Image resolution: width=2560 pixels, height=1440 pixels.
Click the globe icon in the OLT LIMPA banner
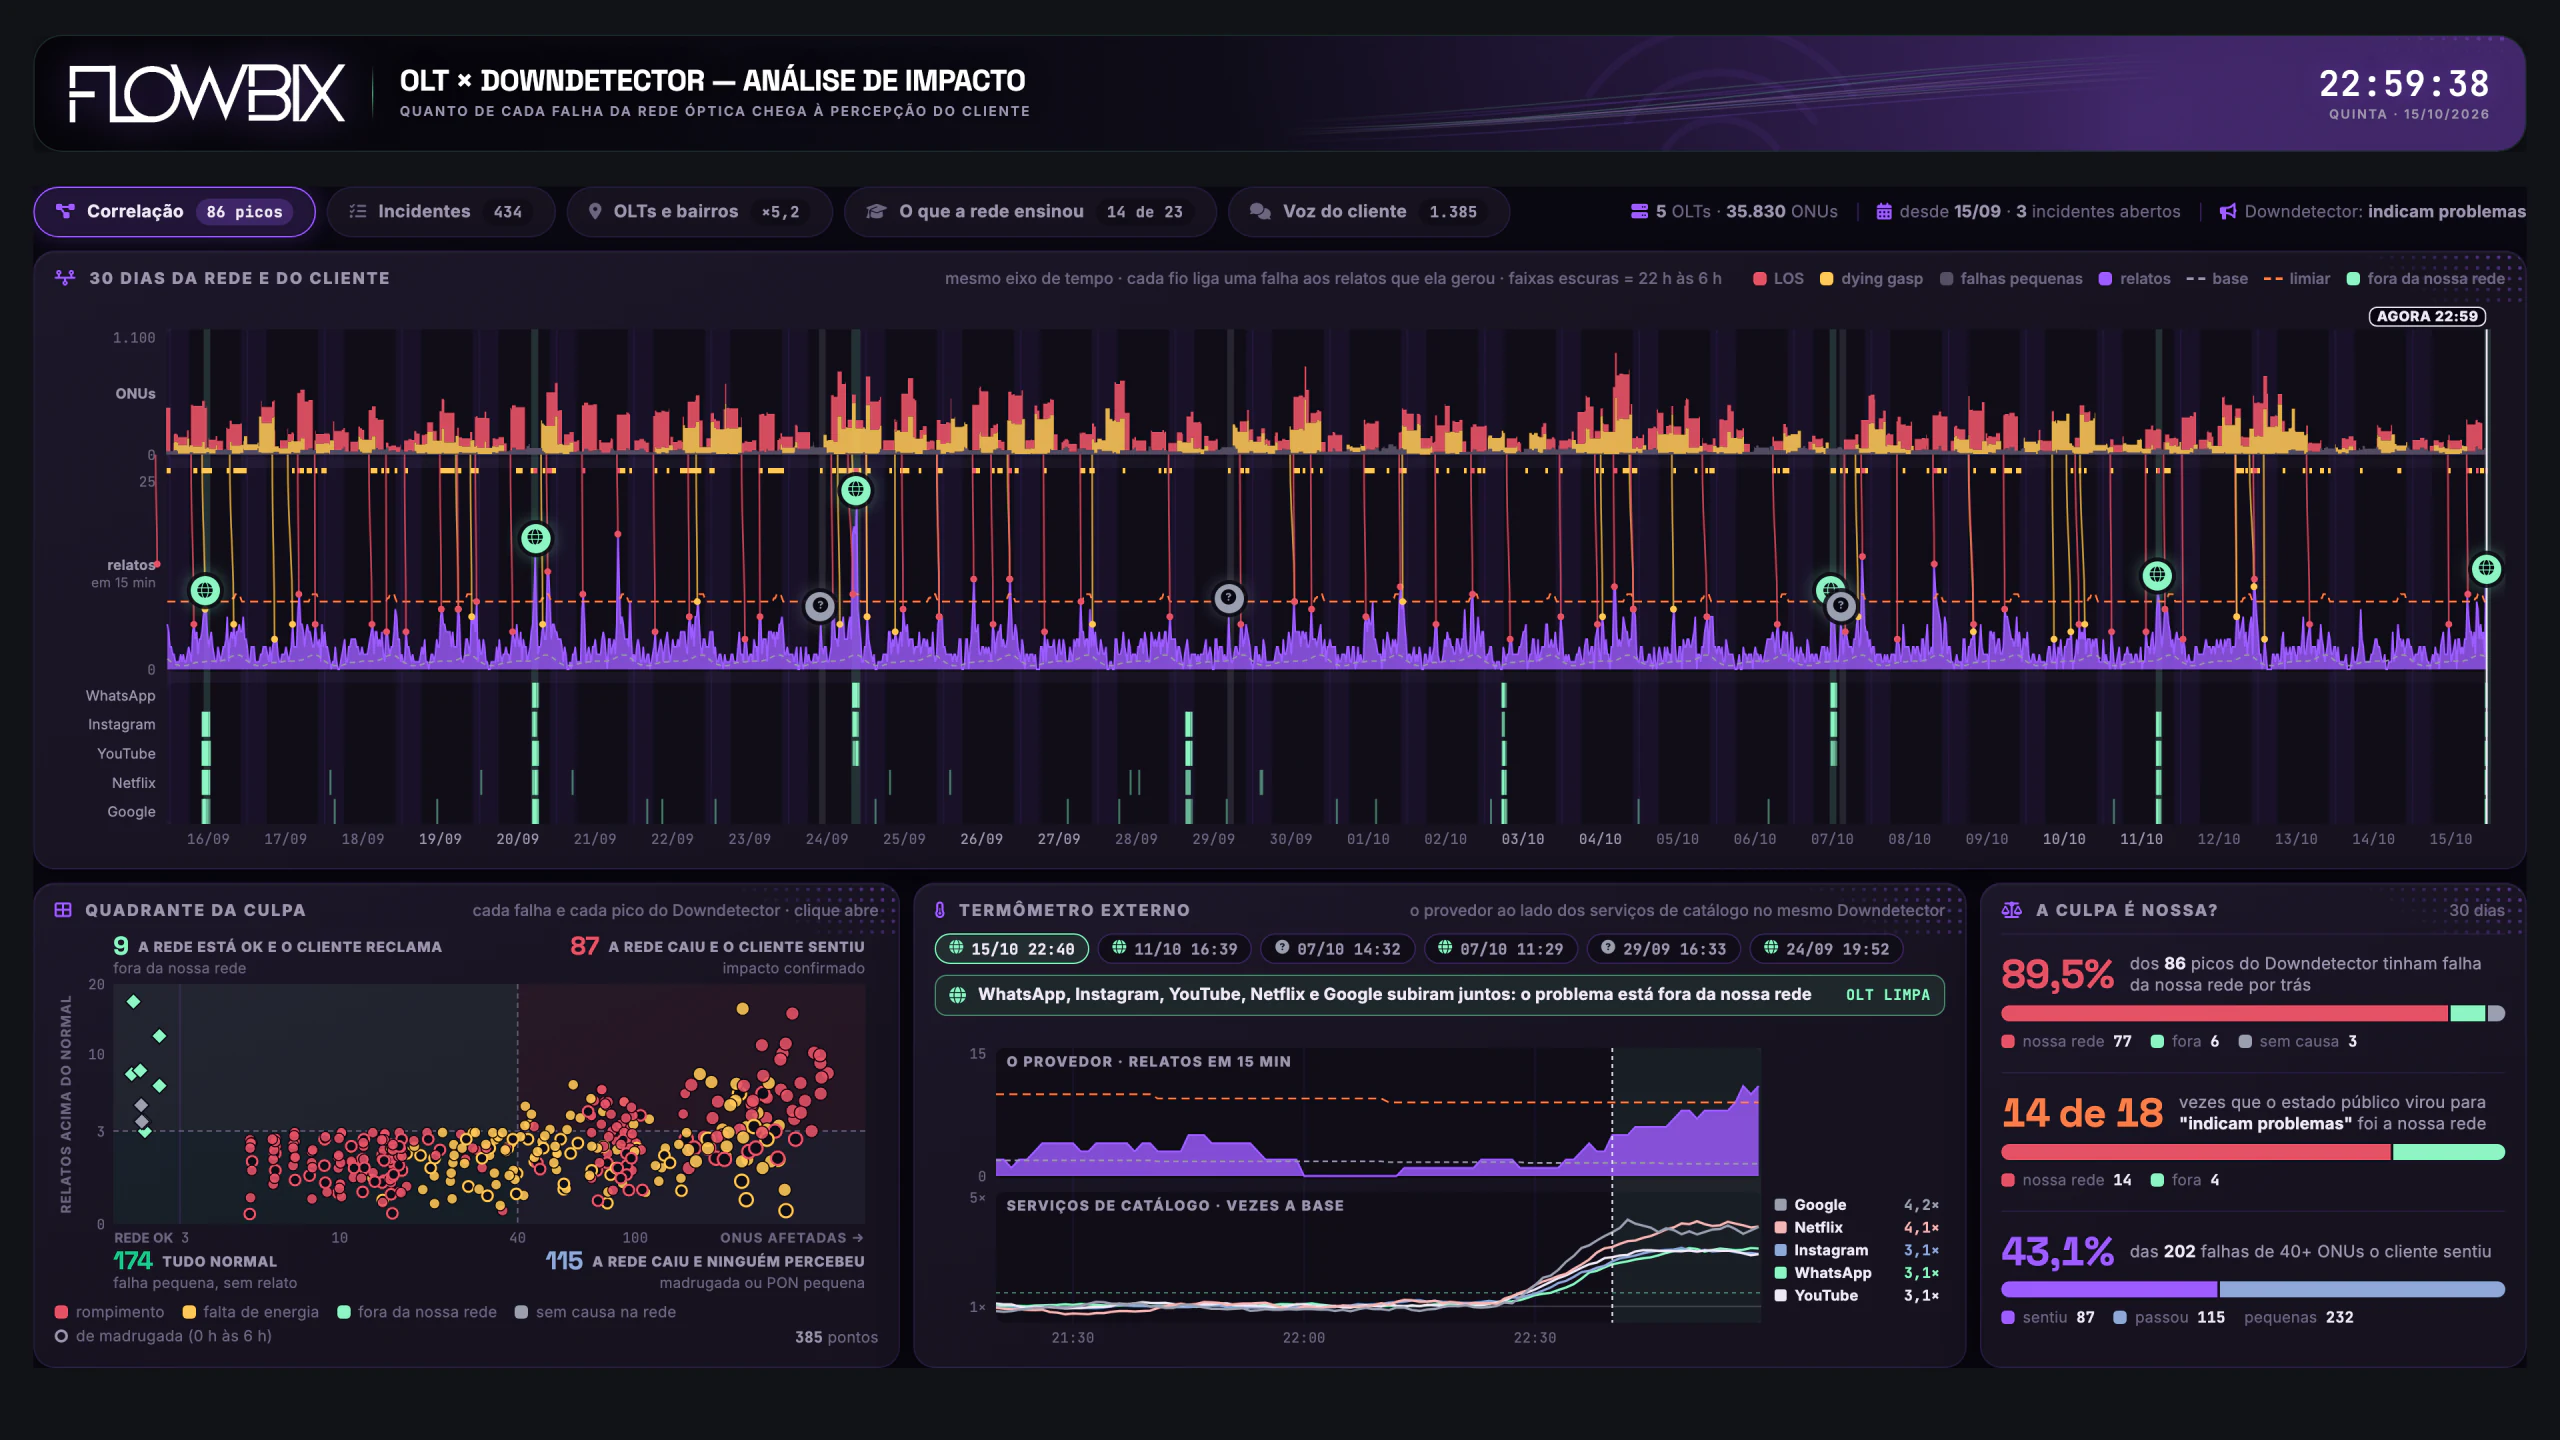pyautogui.click(x=957, y=995)
